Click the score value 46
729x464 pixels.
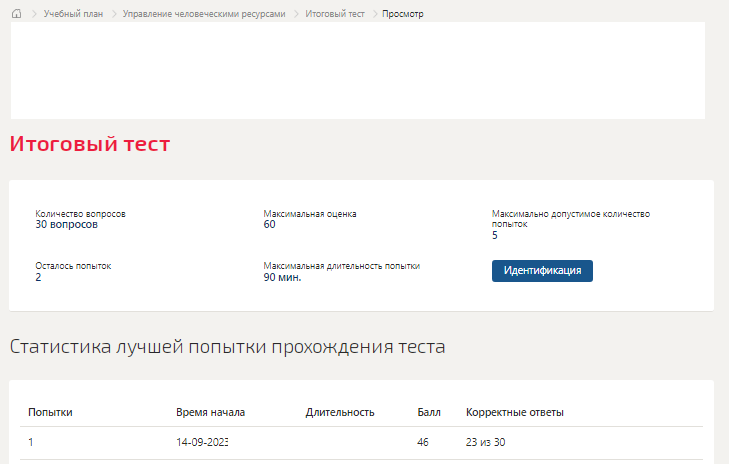pyautogui.click(x=423, y=442)
